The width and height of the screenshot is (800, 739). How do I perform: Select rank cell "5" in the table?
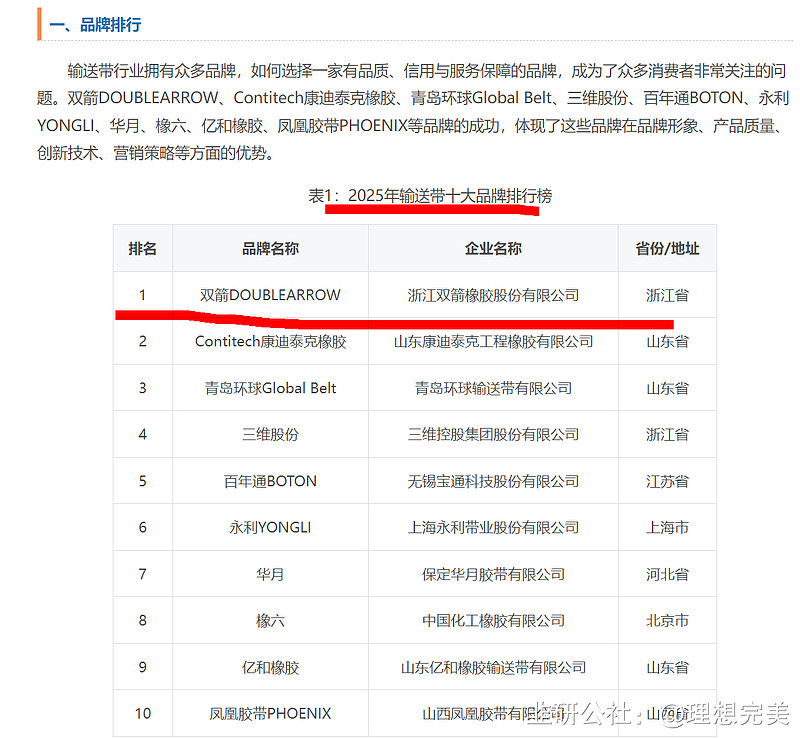[142, 481]
